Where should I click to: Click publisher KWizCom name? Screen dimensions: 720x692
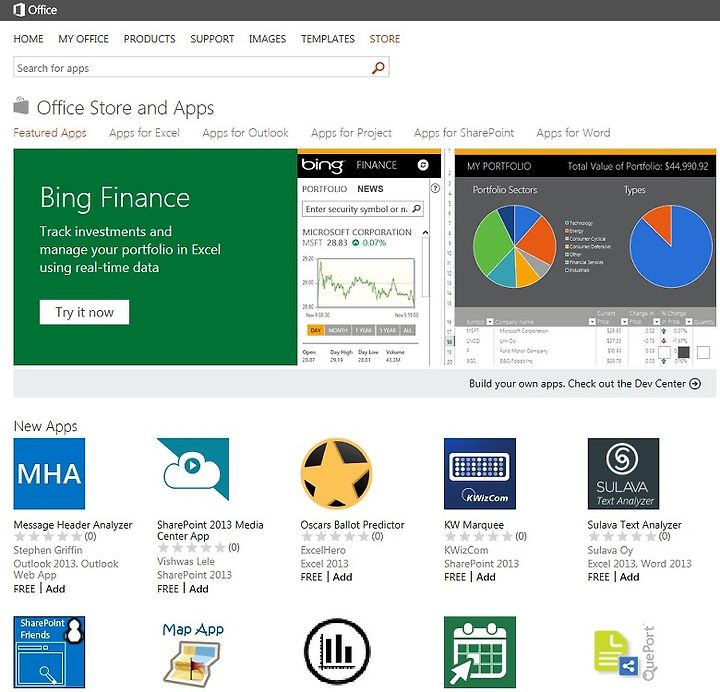point(466,550)
